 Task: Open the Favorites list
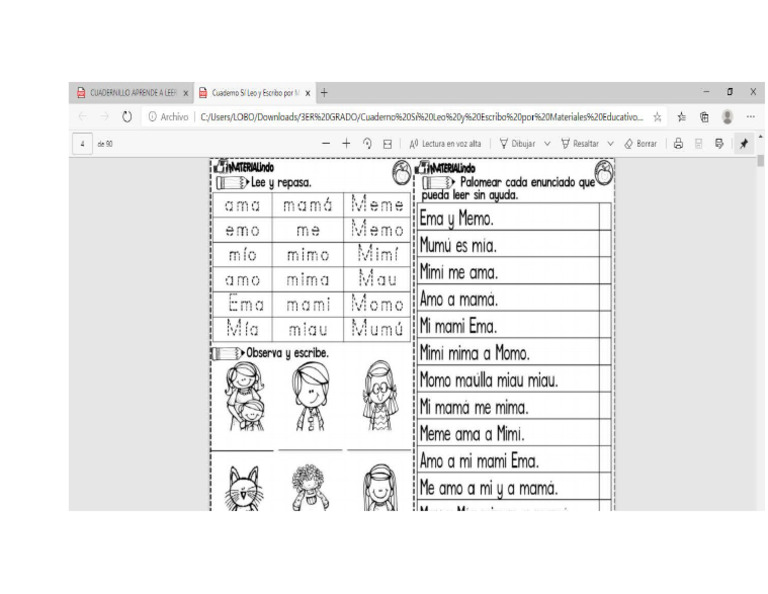pyautogui.click(x=681, y=117)
